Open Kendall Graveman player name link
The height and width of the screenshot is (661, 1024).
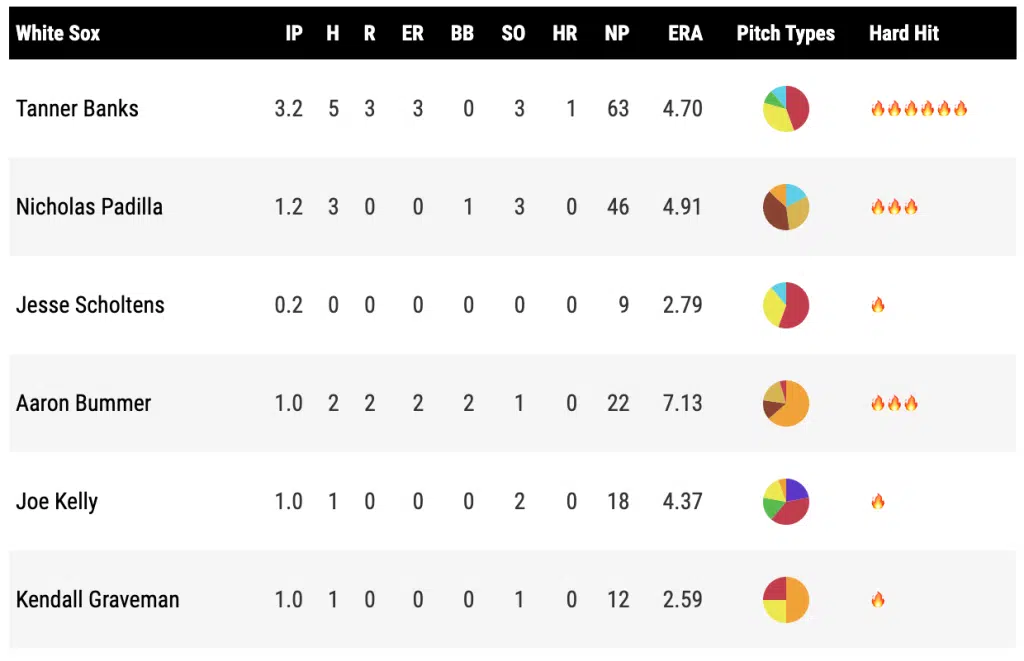coord(98,600)
